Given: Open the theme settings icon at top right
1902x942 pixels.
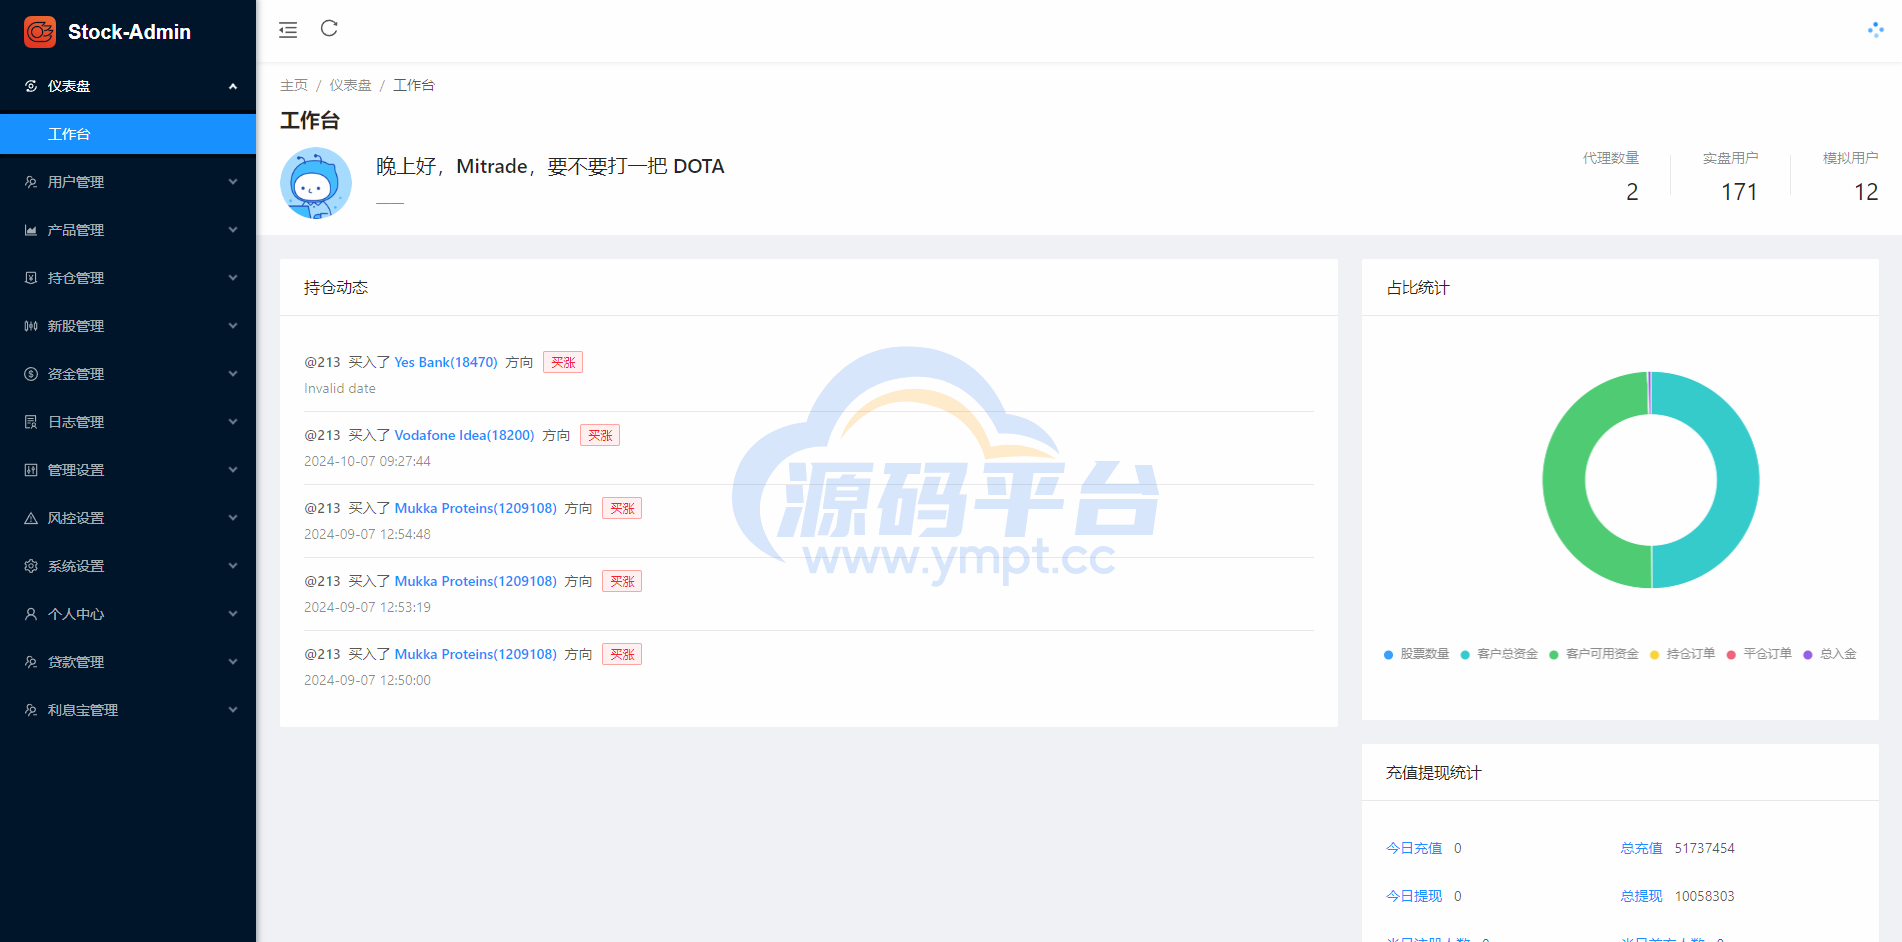Looking at the screenshot, I should [1875, 30].
